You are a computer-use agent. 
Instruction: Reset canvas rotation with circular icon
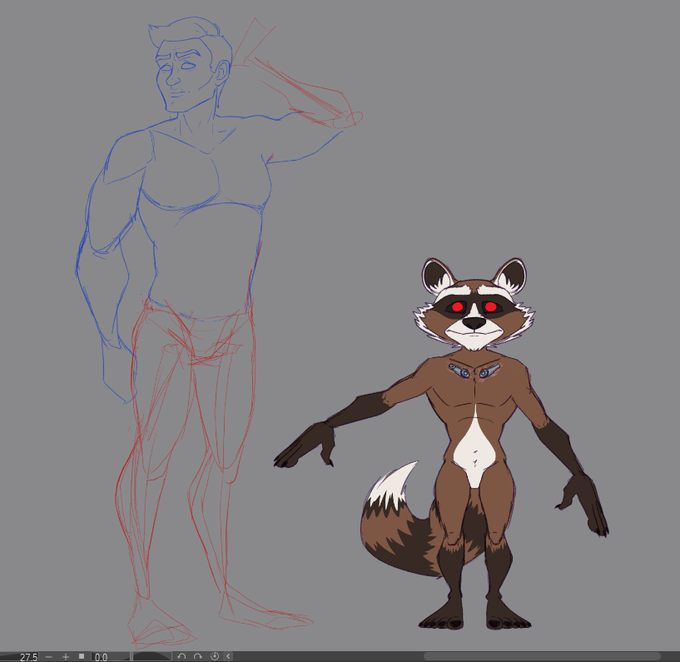(214, 657)
